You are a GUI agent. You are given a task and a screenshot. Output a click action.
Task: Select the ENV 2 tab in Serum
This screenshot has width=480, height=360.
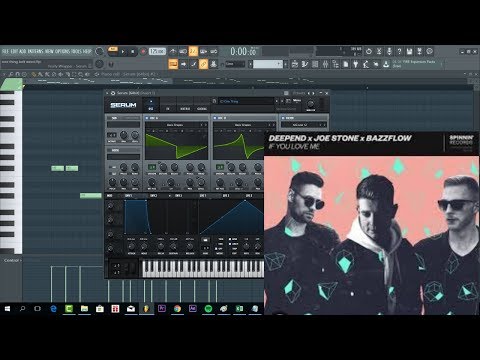(x=153, y=196)
